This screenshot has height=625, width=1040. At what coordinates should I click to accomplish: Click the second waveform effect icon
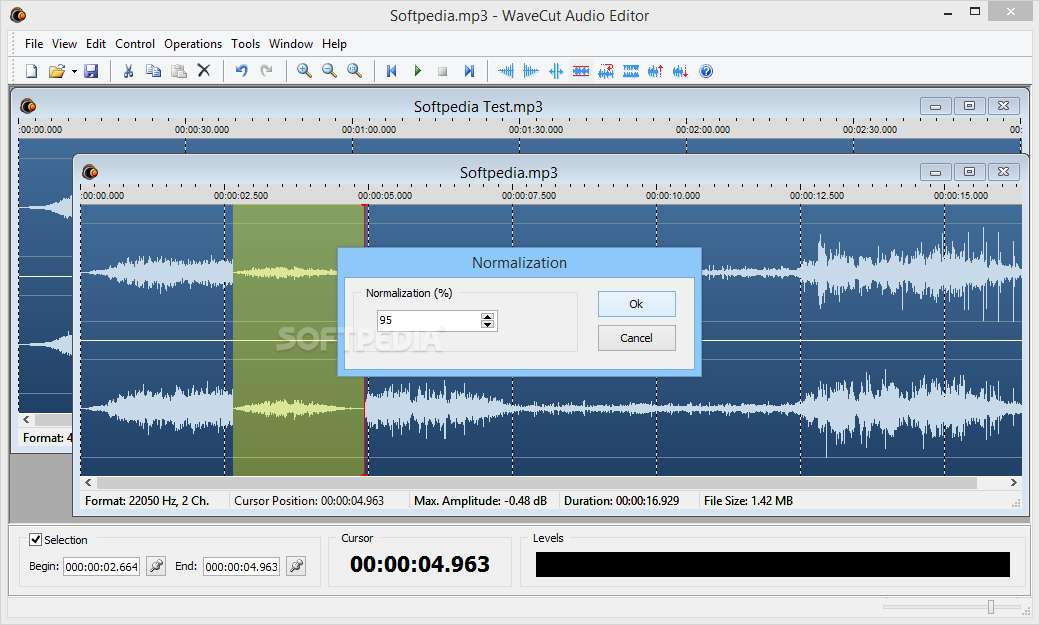coord(531,71)
